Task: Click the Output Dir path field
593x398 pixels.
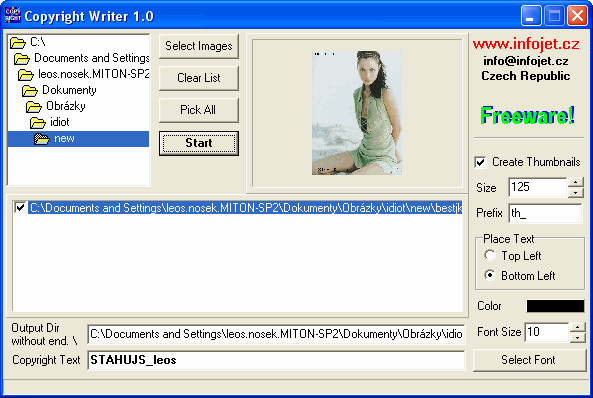Action: click(x=276, y=334)
